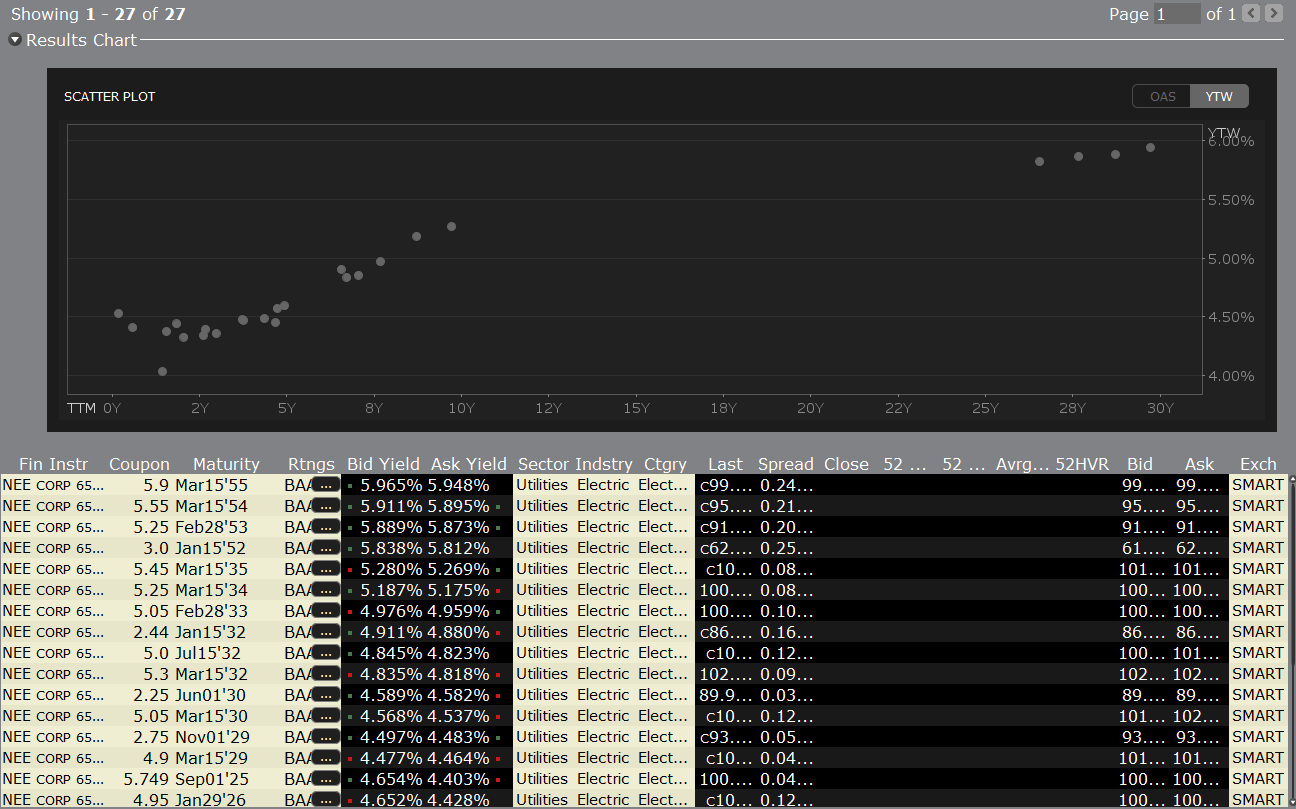This screenshot has width=1296, height=809.
Task: Click ratings ellipsis button for Feb28'33 bond
Action: pos(325,611)
